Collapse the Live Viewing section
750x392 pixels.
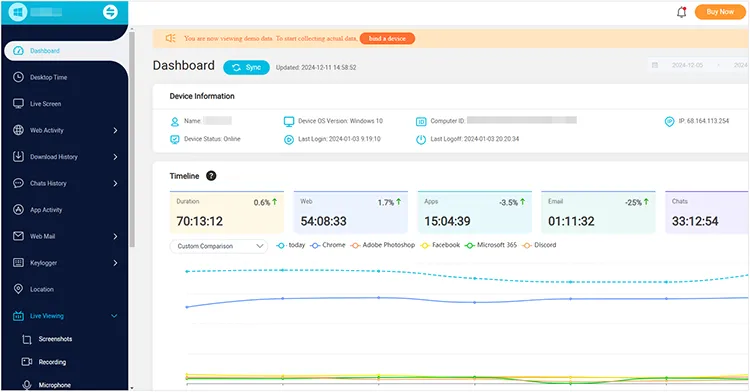point(114,316)
